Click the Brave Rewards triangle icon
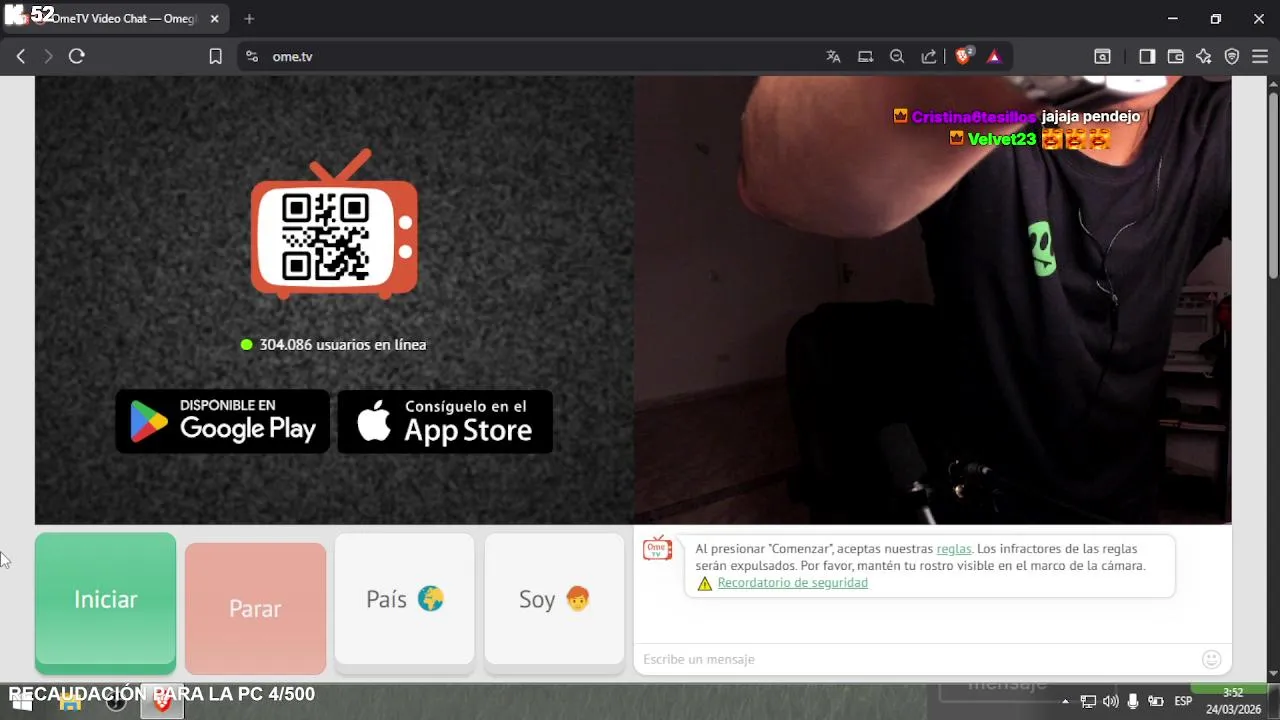 point(994,57)
